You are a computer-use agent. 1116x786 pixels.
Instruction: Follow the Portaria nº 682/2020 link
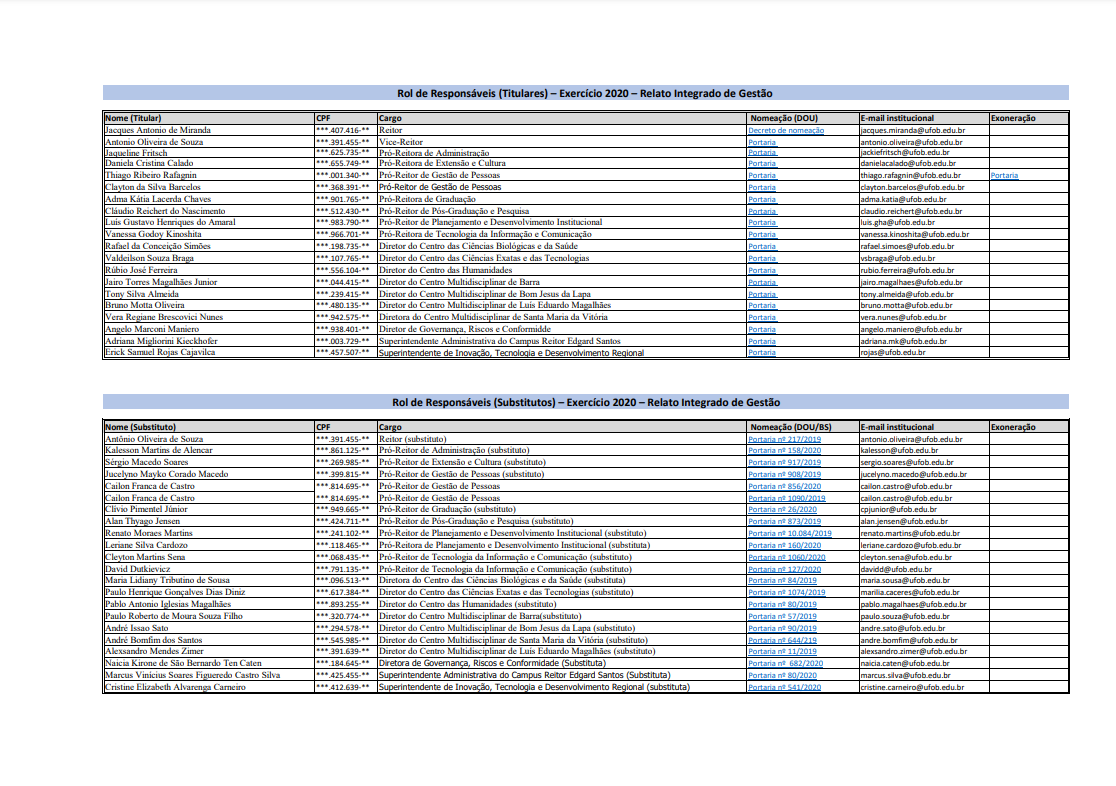[x=785, y=663]
